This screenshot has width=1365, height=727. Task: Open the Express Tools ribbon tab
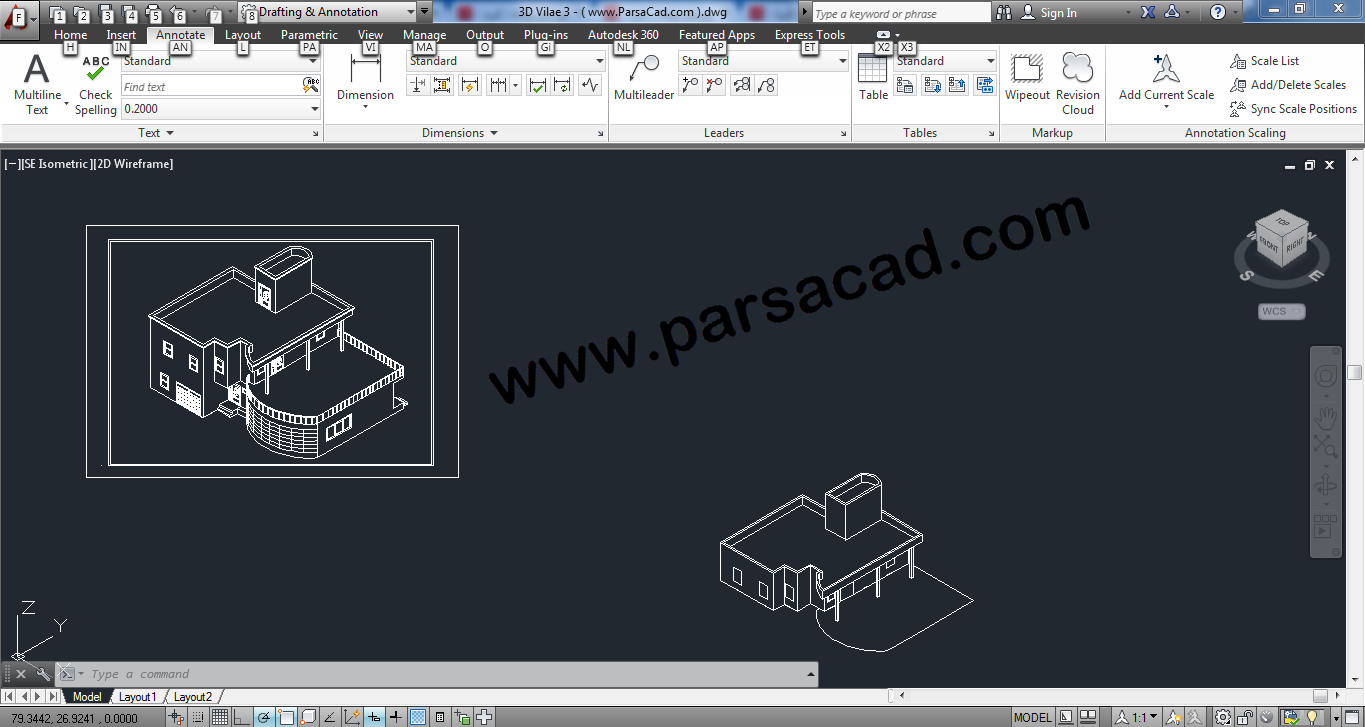pos(809,35)
